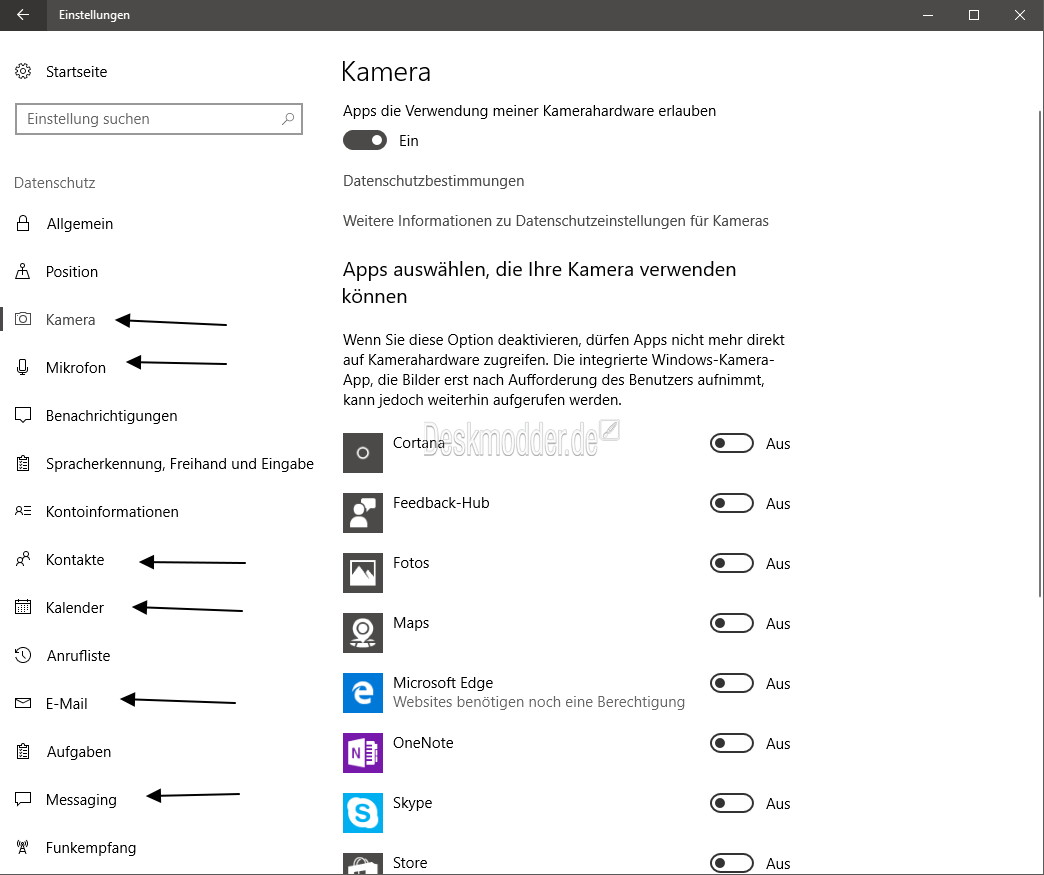Click 'Websites benötigen noch eine Berechtigung' text
The image size is (1044, 875).
click(539, 702)
